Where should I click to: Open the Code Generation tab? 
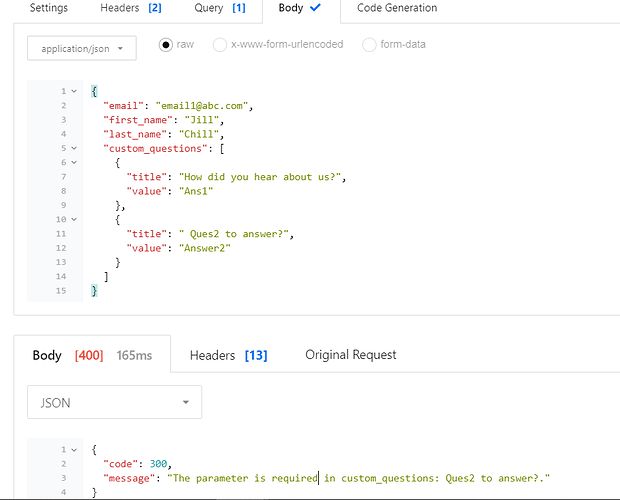tap(397, 8)
